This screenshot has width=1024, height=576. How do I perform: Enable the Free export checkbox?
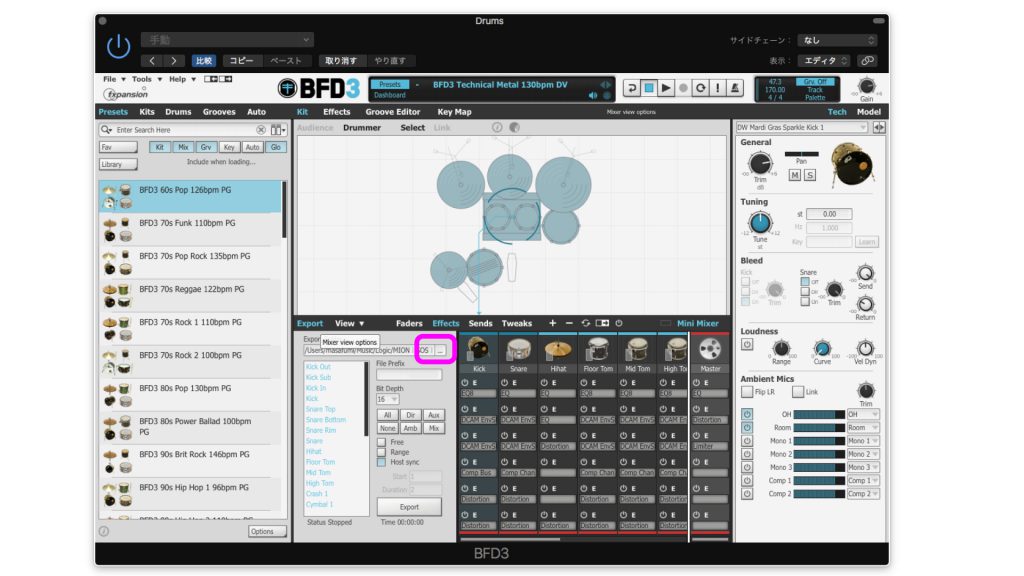click(x=381, y=442)
